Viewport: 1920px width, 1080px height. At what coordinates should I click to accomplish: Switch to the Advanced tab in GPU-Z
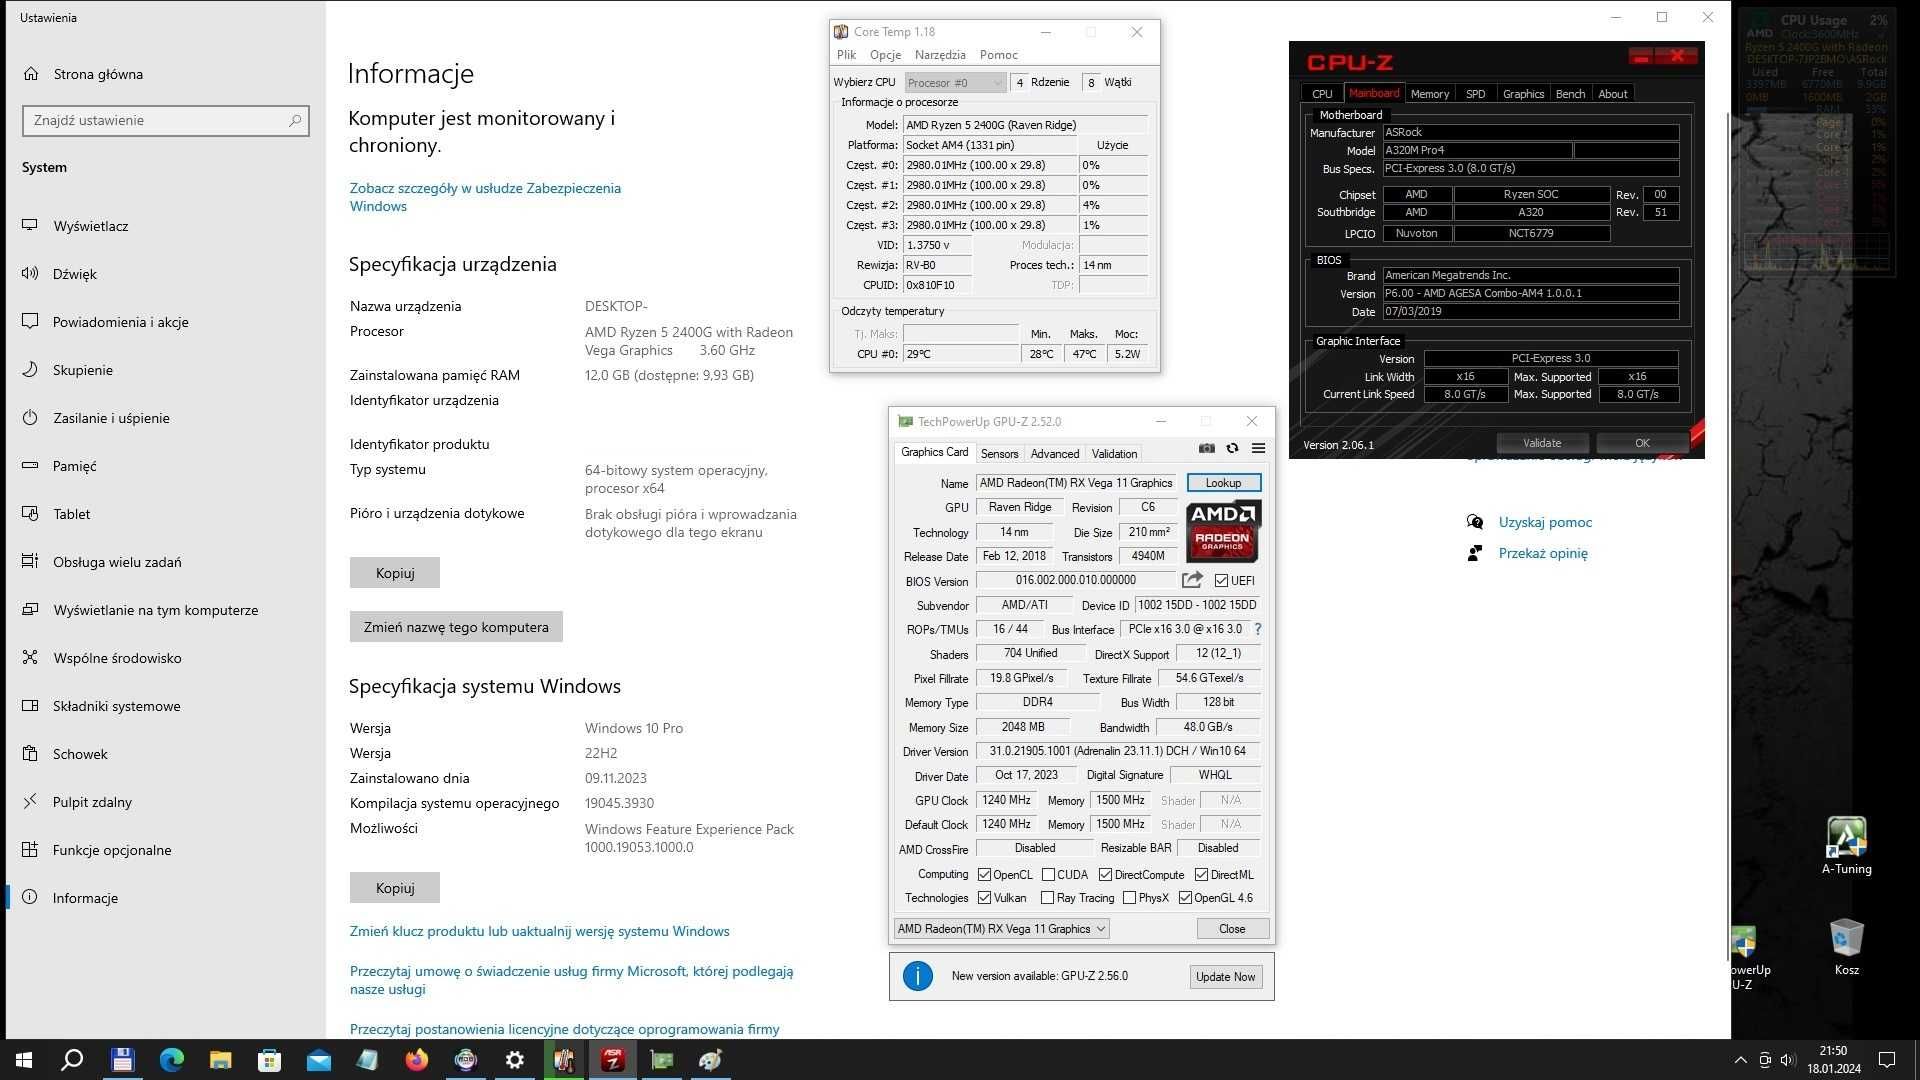pos(1054,454)
